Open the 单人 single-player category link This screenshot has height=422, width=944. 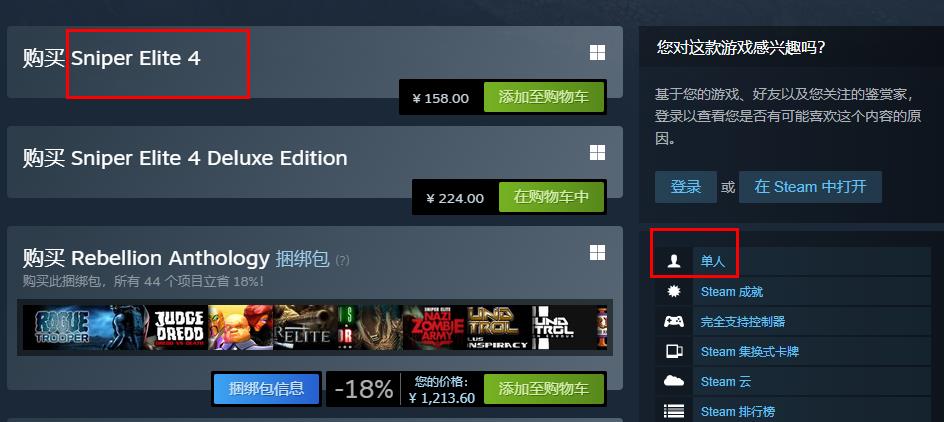pos(713,261)
